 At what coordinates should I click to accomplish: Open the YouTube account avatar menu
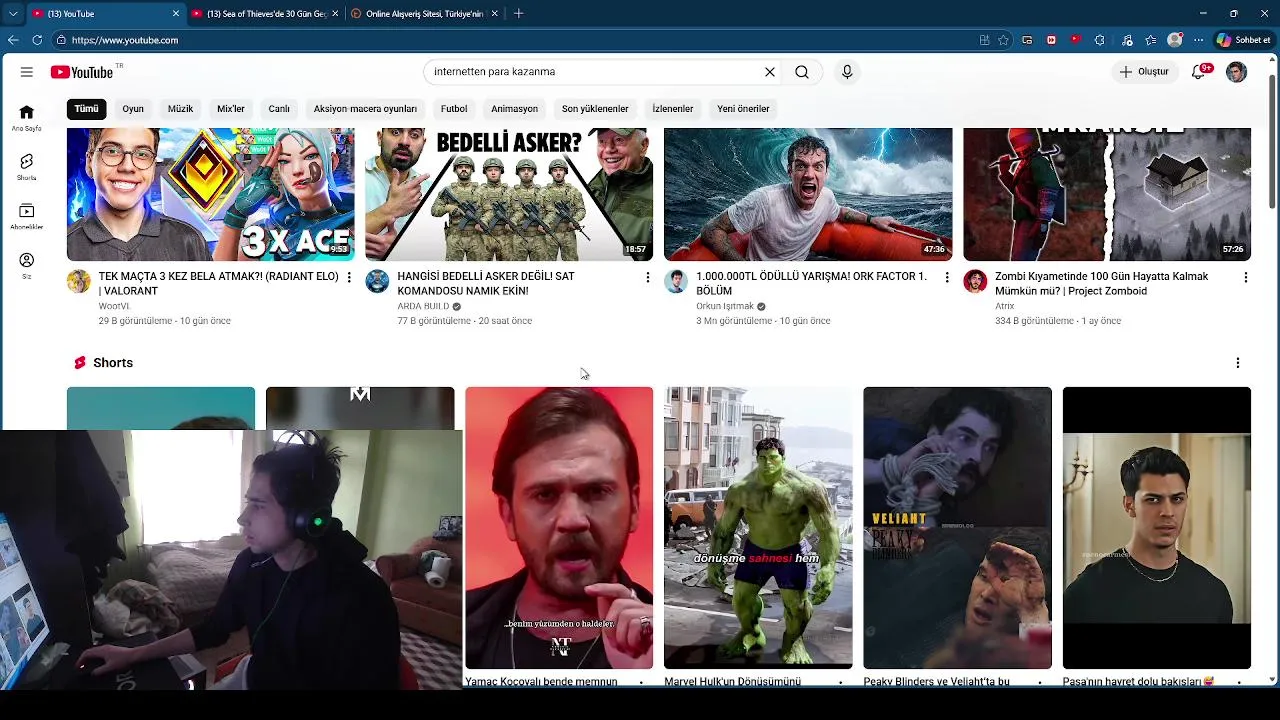[1237, 72]
